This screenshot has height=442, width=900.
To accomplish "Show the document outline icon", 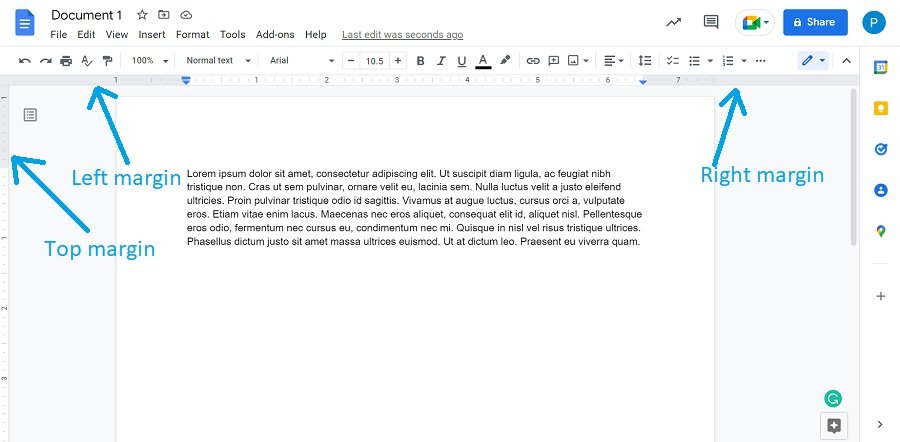I will click(x=31, y=115).
